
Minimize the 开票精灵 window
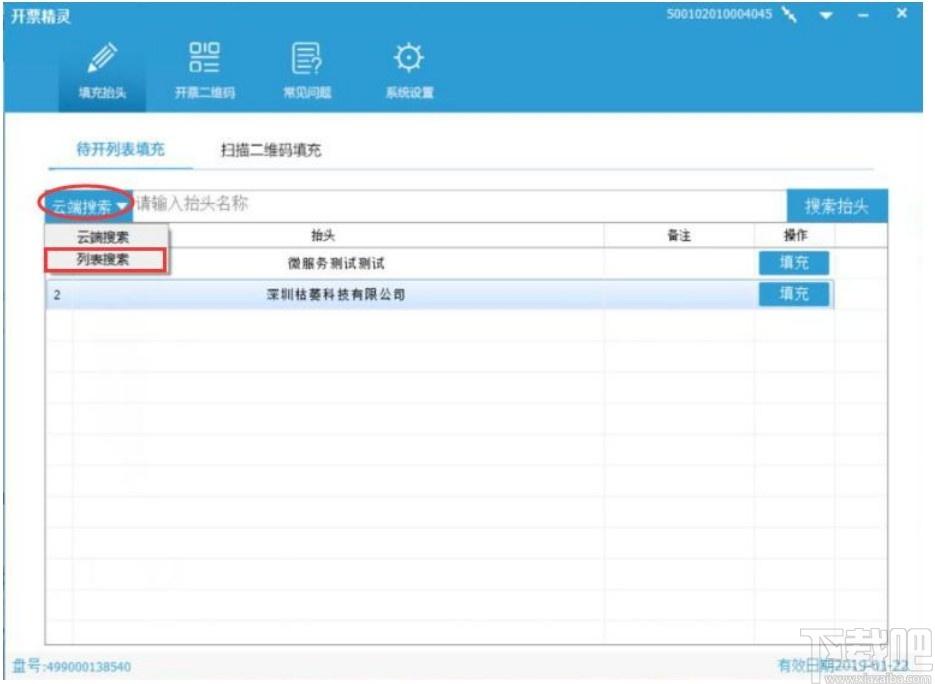[863, 16]
